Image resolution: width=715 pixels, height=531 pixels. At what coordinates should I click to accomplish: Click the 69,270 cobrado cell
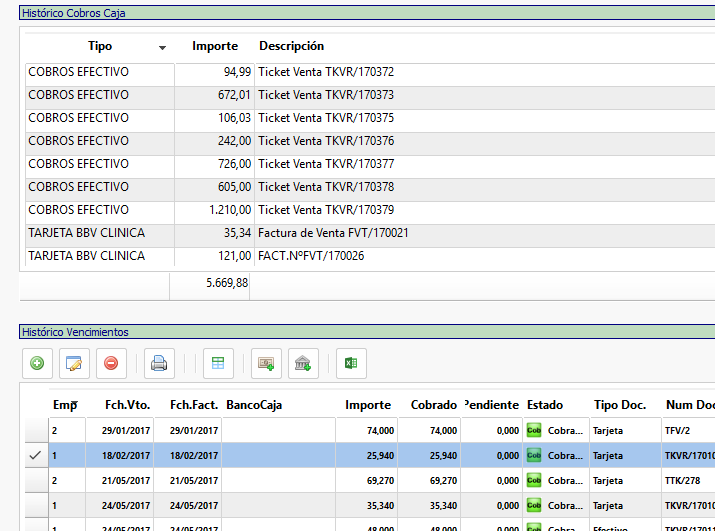click(429, 481)
